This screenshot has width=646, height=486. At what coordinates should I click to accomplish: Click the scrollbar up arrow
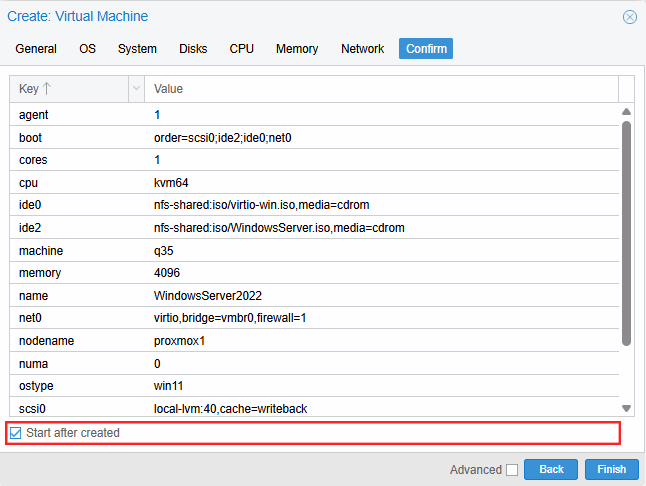tap(627, 112)
